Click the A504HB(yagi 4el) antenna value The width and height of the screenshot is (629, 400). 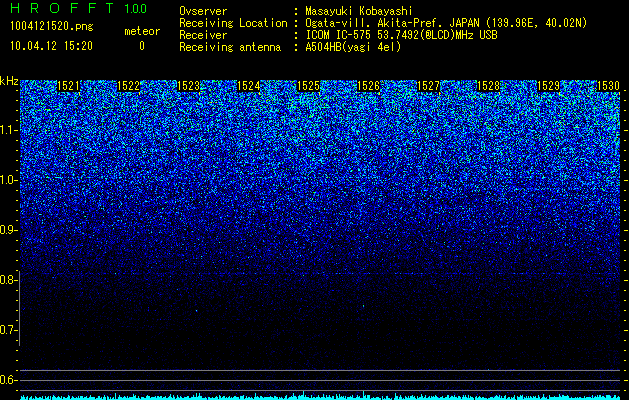(353, 47)
